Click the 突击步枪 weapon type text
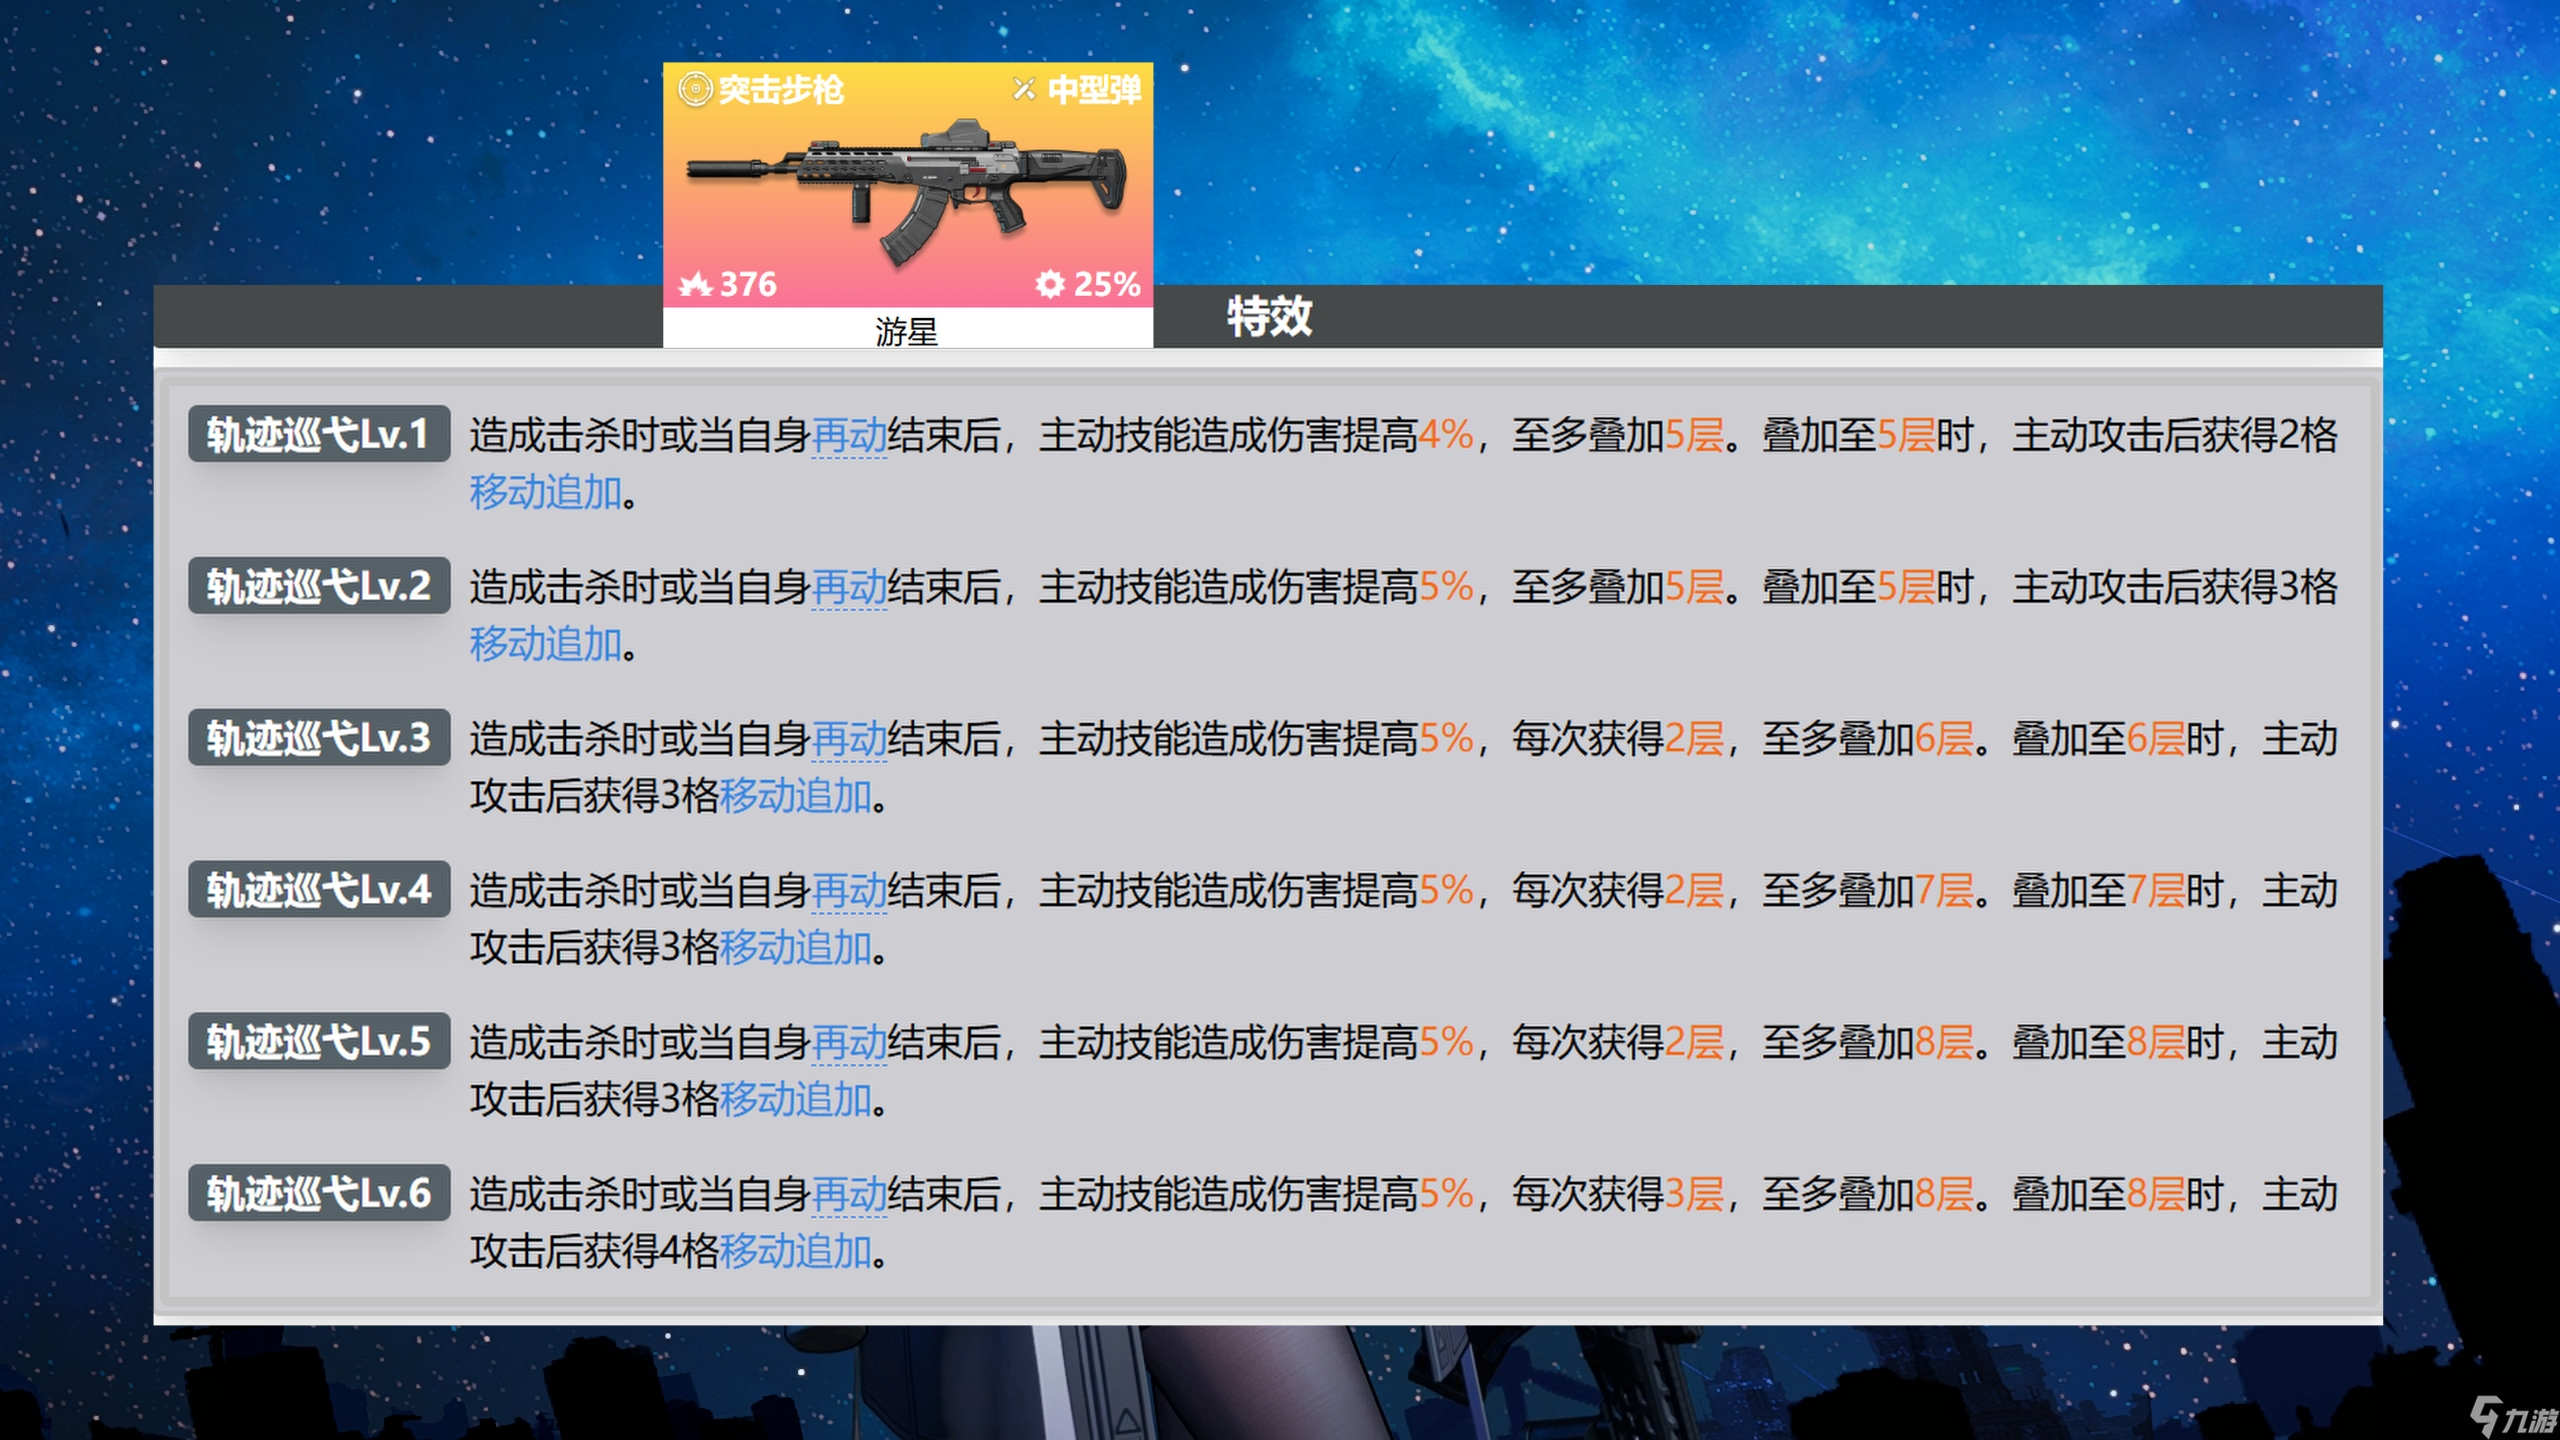 click(781, 90)
